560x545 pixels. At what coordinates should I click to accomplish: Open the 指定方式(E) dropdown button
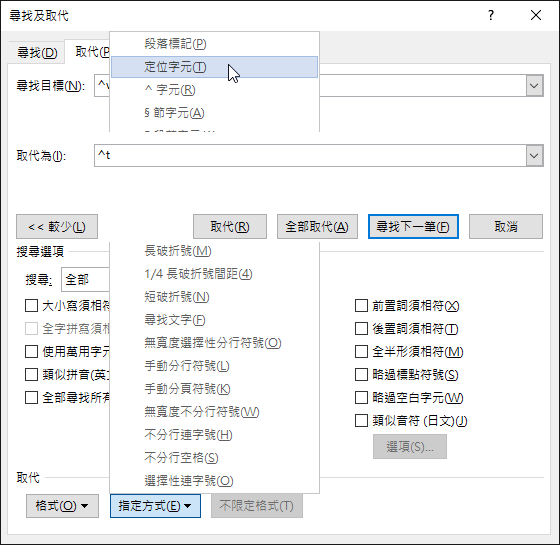coord(155,506)
